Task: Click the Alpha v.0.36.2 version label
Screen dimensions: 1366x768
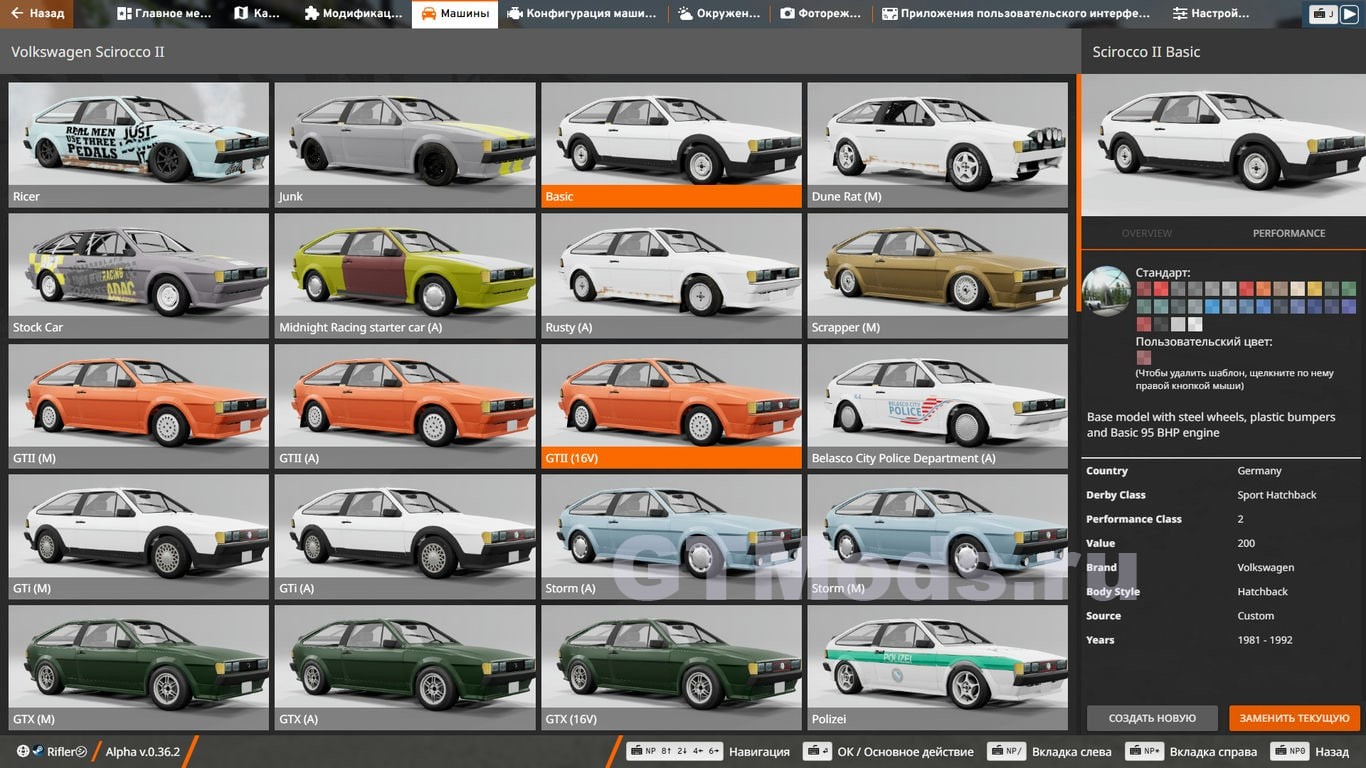Action: pos(143,752)
